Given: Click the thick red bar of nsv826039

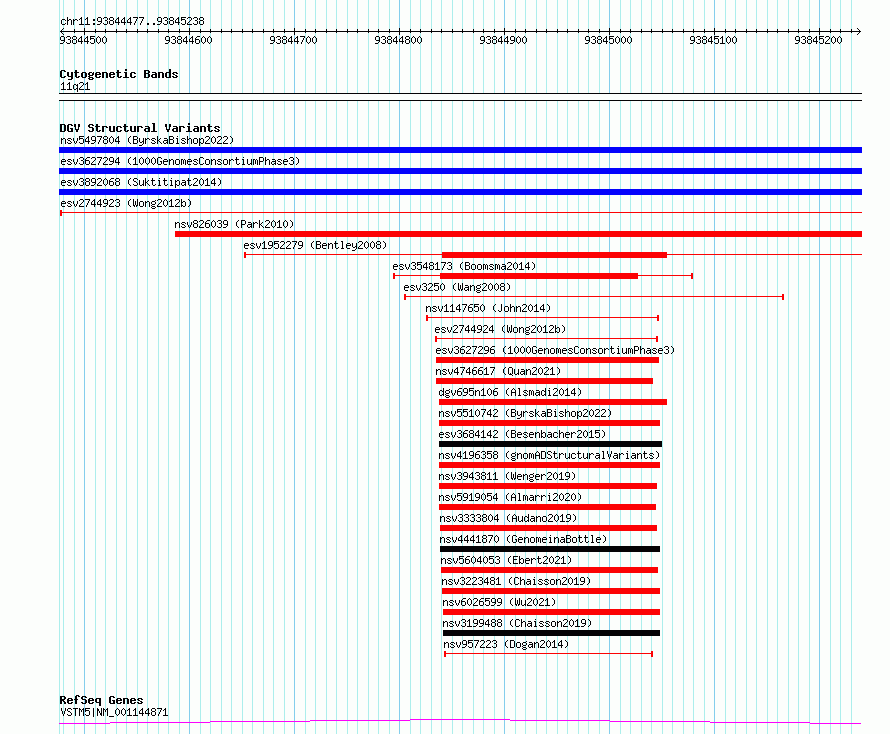Looking at the screenshot, I should [x=518, y=234].
